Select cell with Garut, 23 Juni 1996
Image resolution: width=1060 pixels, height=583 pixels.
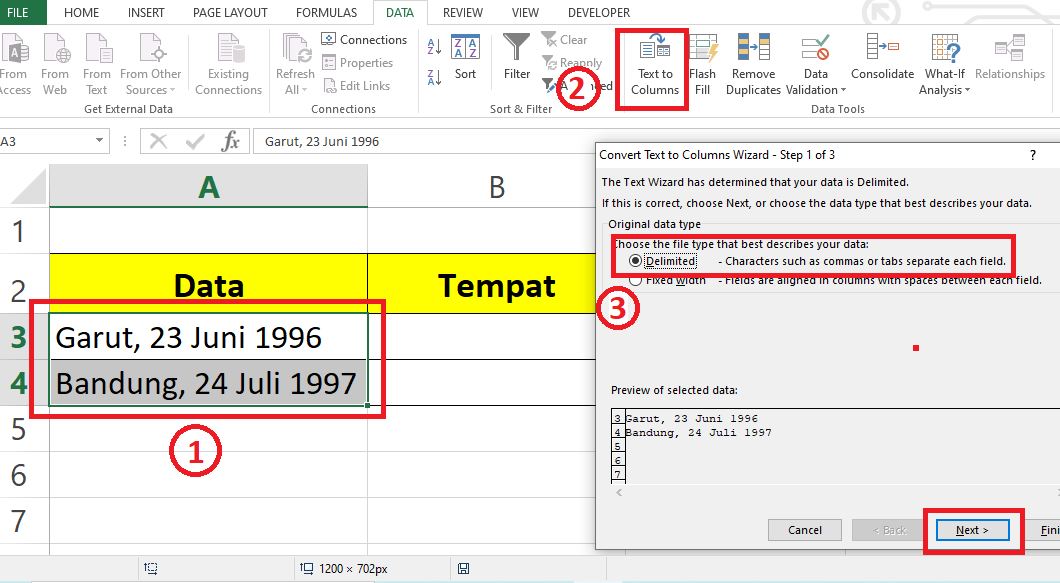click(x=208, y=337)
